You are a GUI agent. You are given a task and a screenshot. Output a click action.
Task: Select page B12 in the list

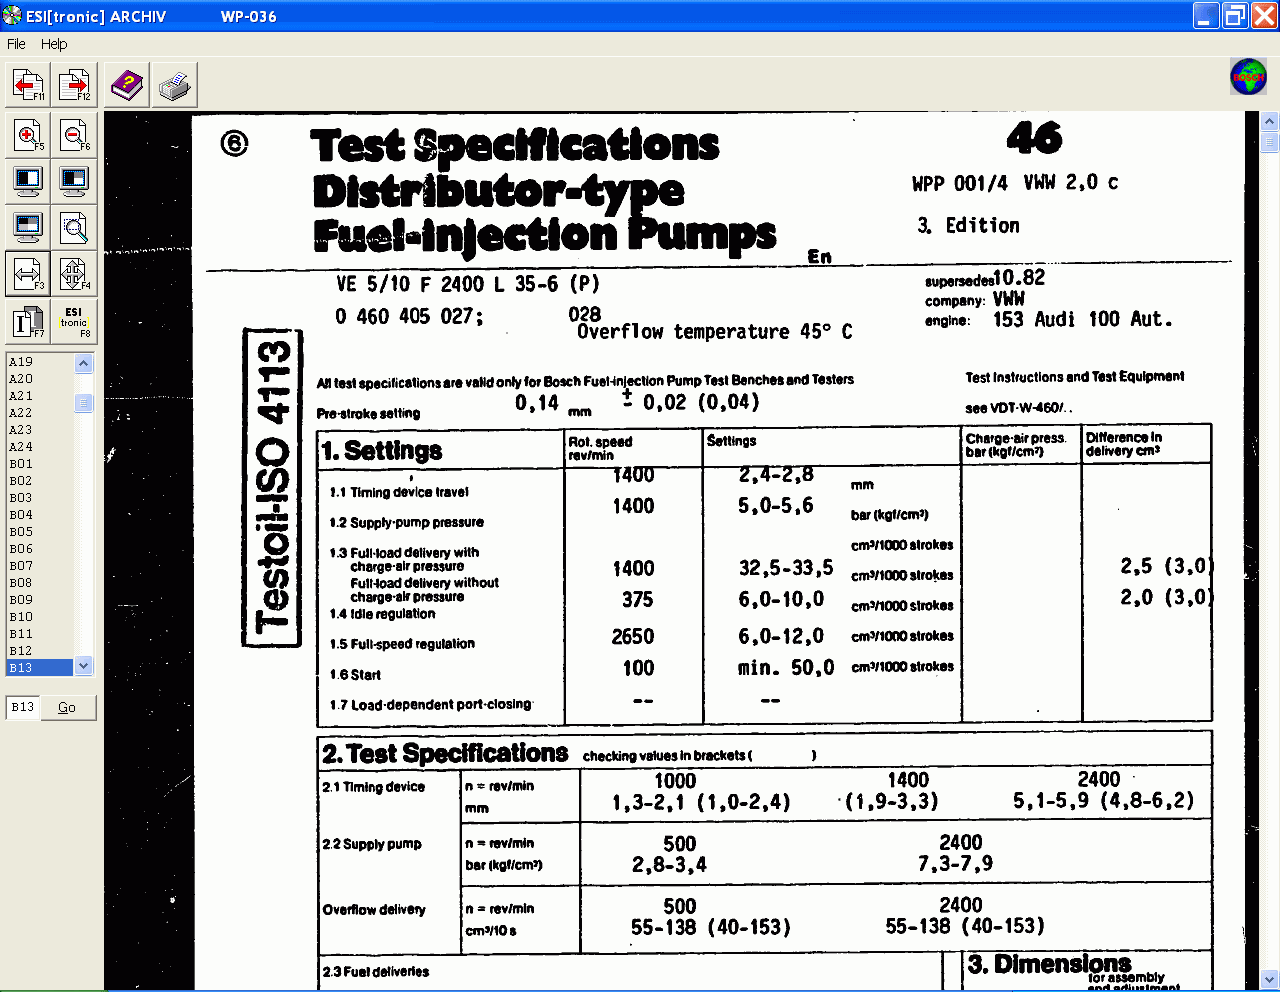coord(40,651)
